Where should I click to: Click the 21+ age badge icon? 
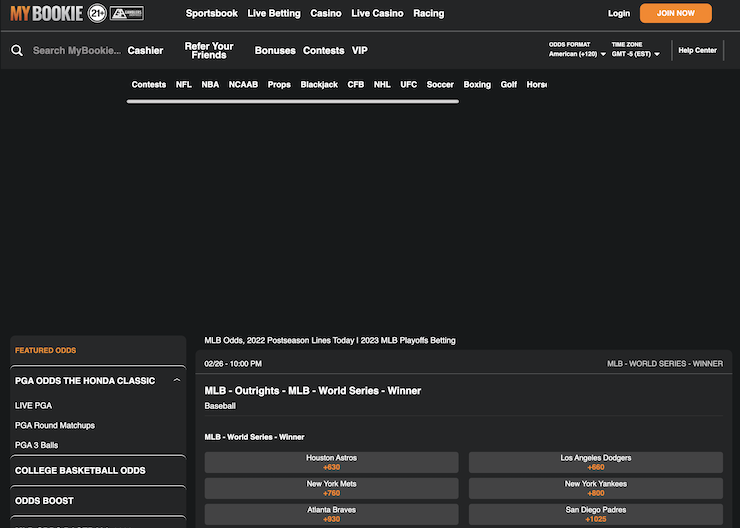[97, 13]
